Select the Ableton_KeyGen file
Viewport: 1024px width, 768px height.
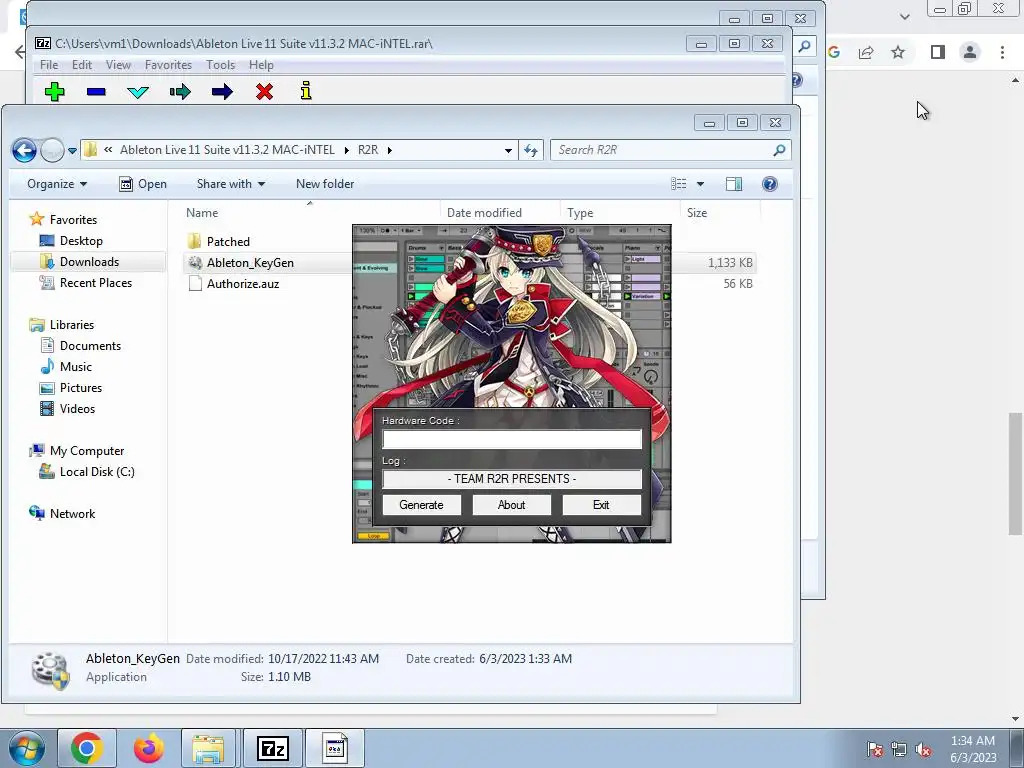pyautogui.click(x=250, y=263)
